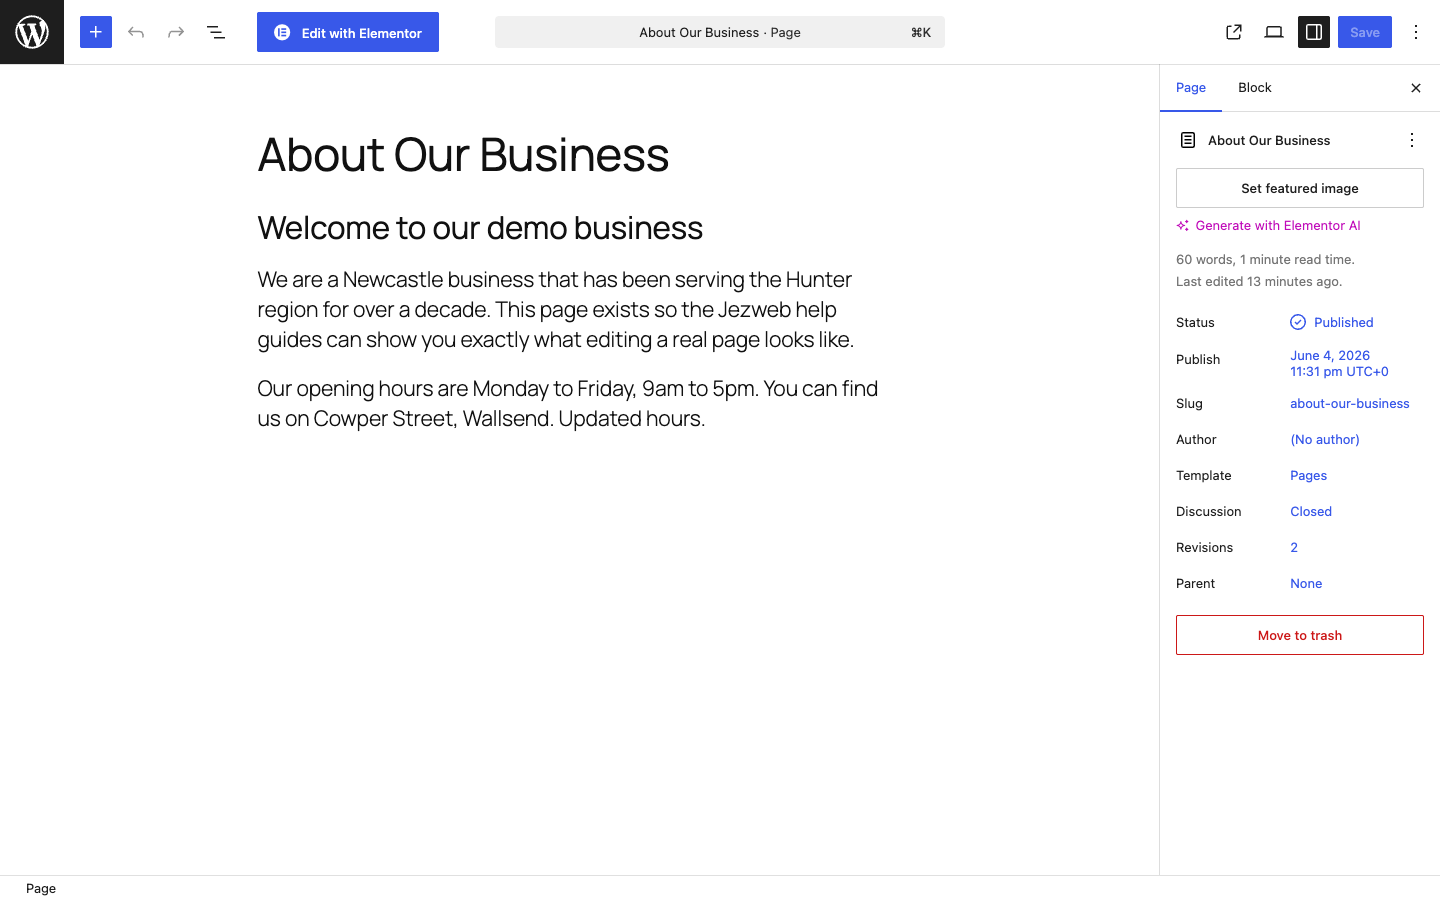This screenshot has height=900, width=1440.
Task: Click the 60 words read time text
Action: click(x=1265, y=259)
